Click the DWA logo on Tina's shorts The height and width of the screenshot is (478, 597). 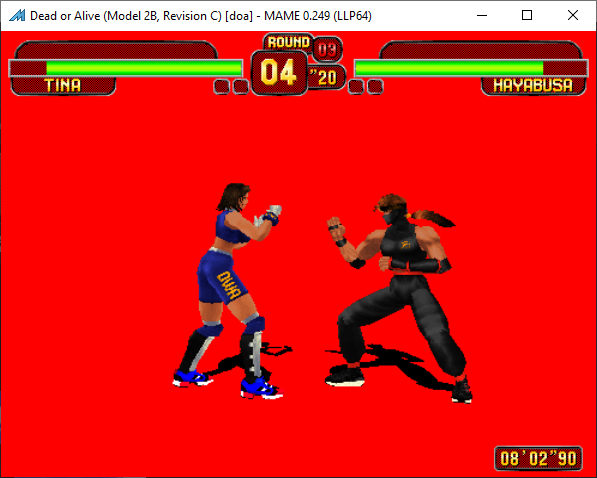coord(229,285)
